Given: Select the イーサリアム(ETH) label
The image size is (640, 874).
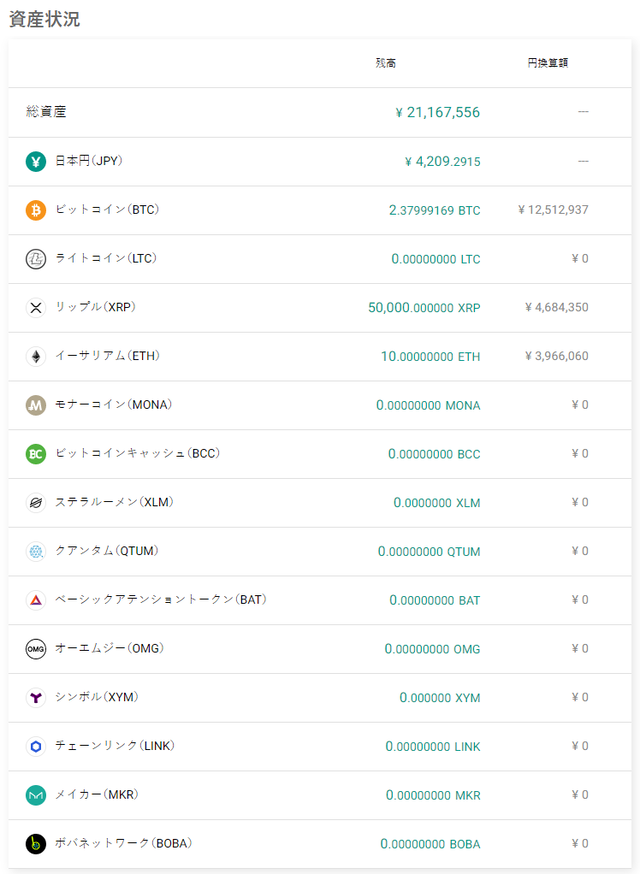Looking at the screenshot, I should (x=108, y=356).
